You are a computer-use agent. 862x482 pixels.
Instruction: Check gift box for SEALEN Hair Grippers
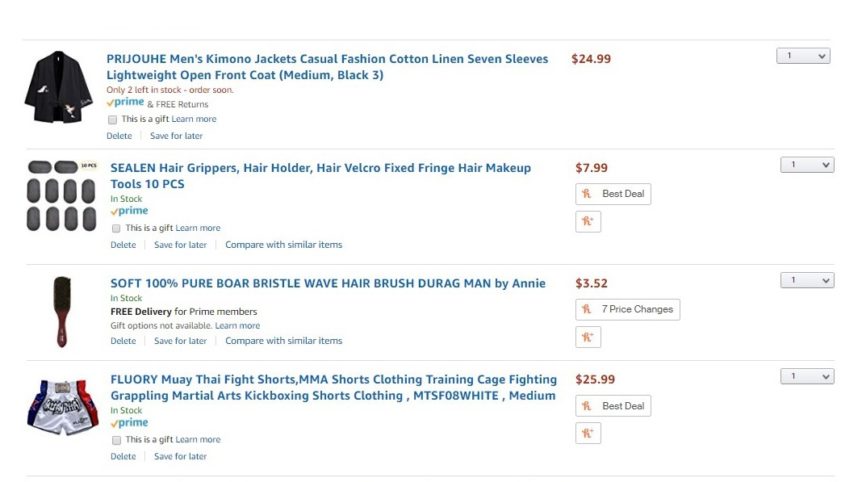[116, 228]
